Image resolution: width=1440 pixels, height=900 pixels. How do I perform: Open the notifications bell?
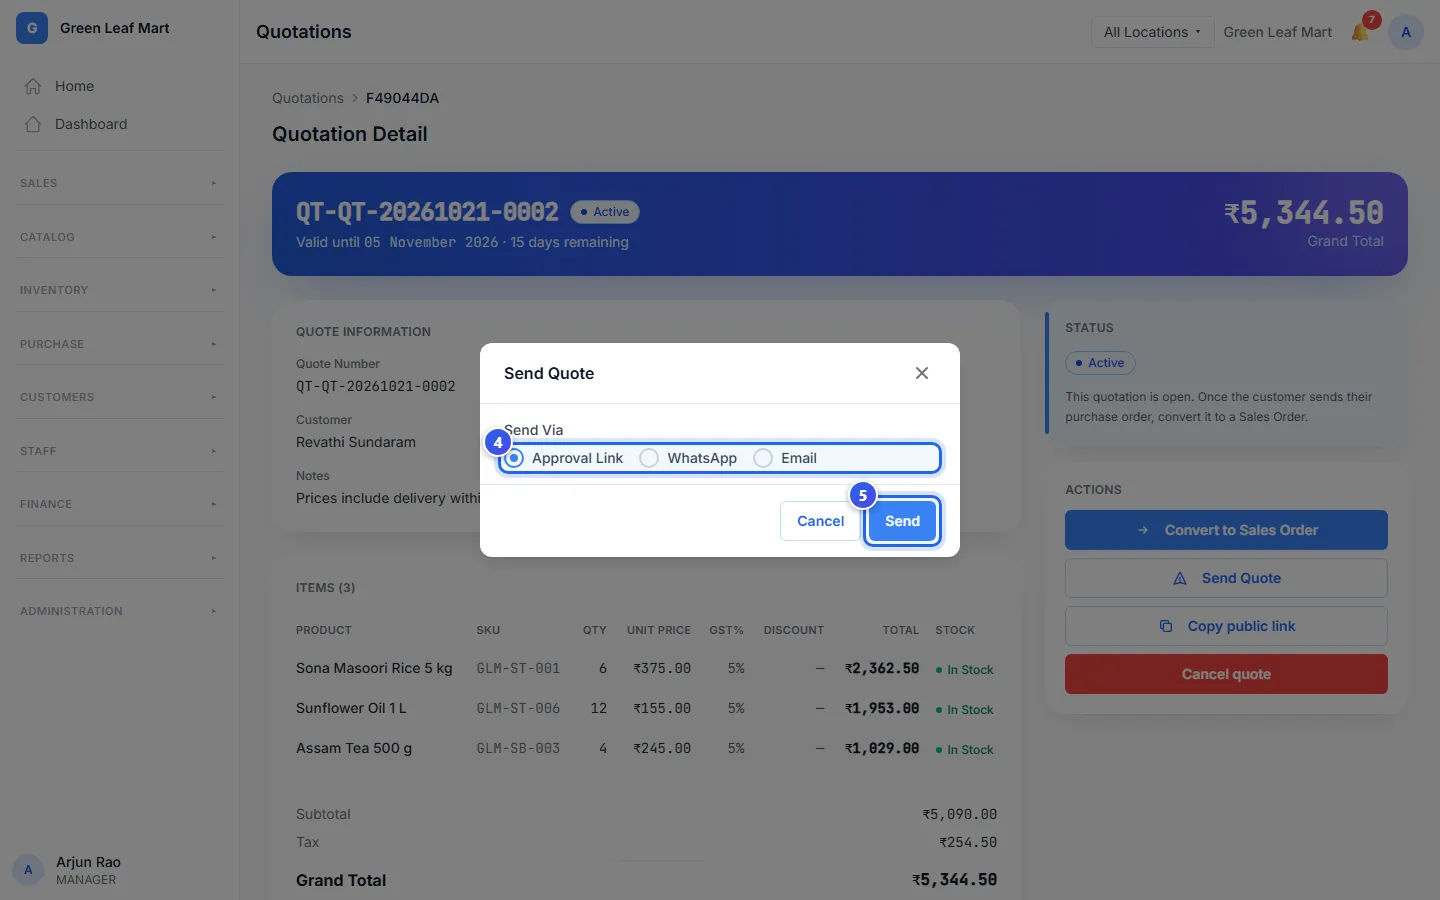point(1360,32)
